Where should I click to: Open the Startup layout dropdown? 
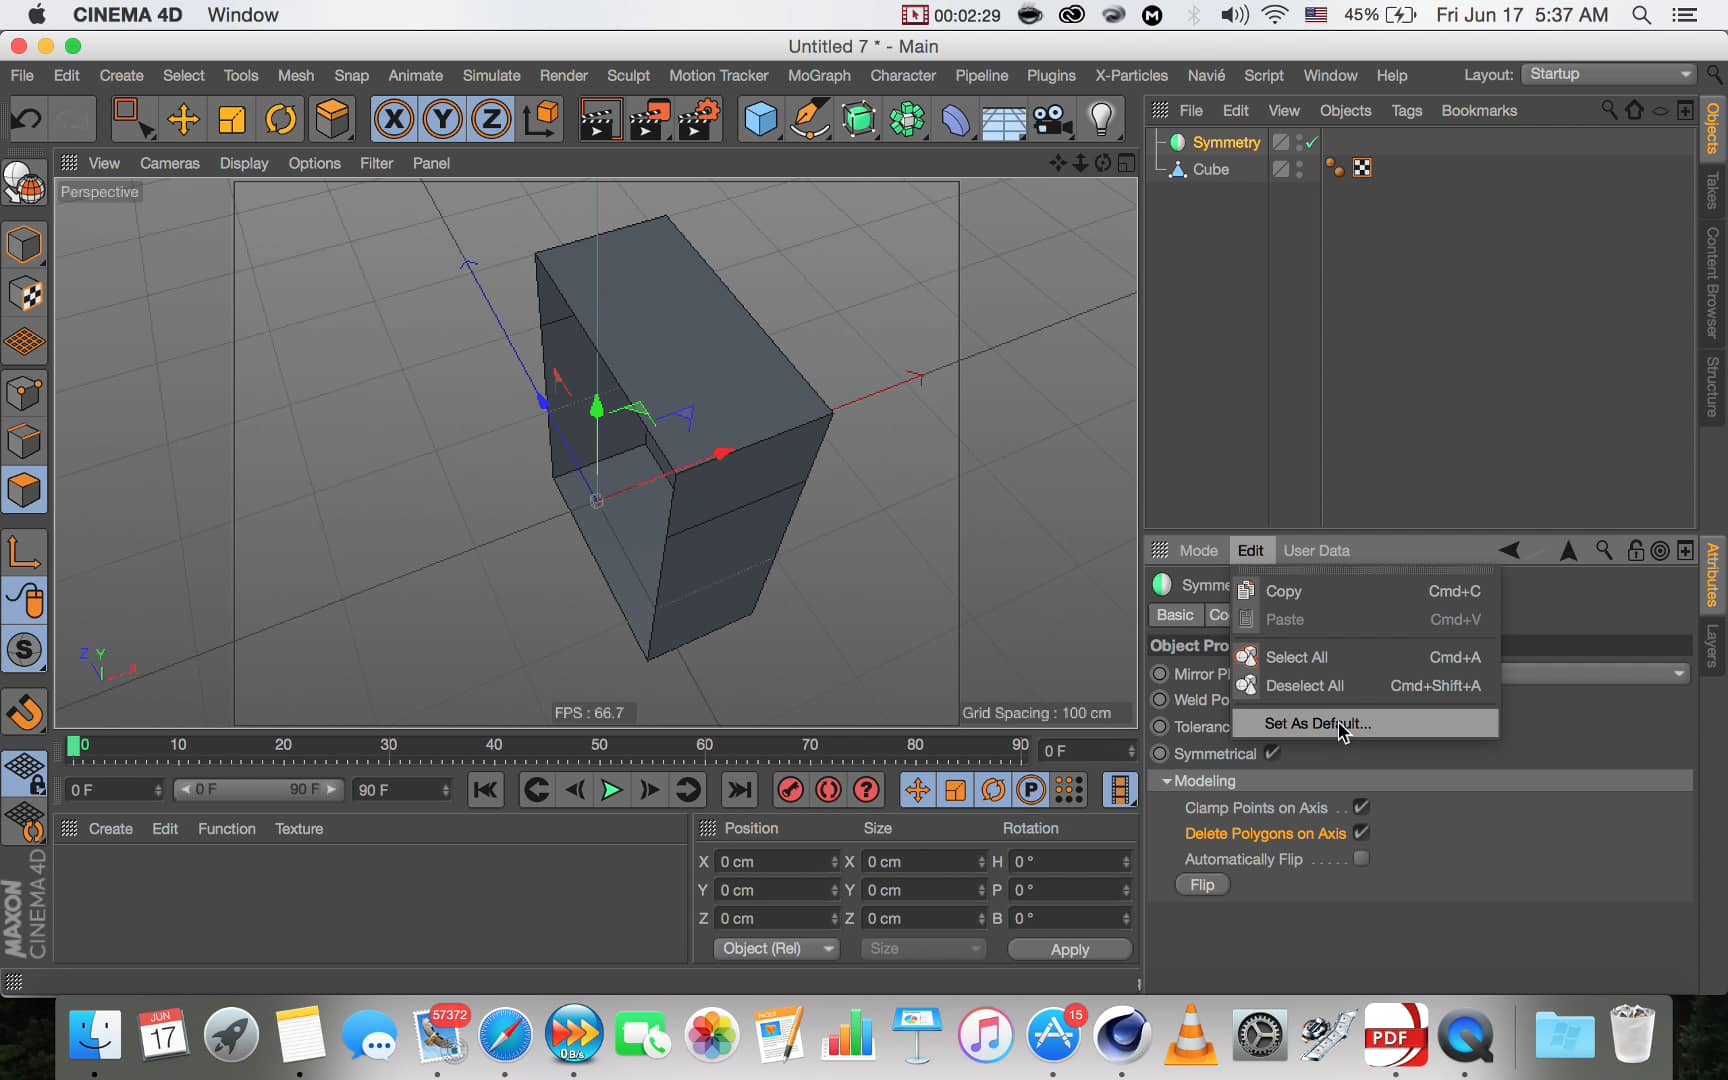(x=1607, y=73)
